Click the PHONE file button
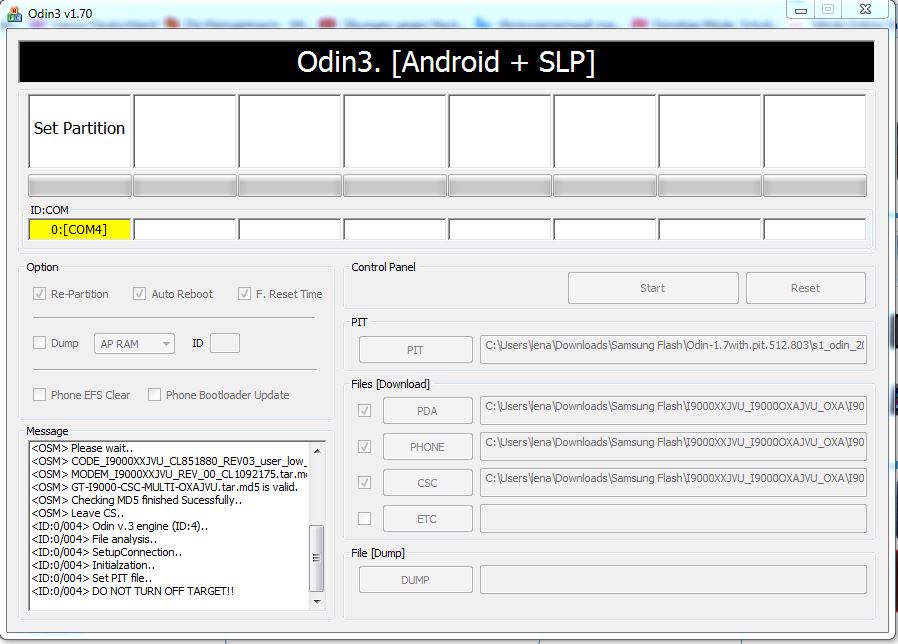 pyautogui.click(x=428, y=447)
